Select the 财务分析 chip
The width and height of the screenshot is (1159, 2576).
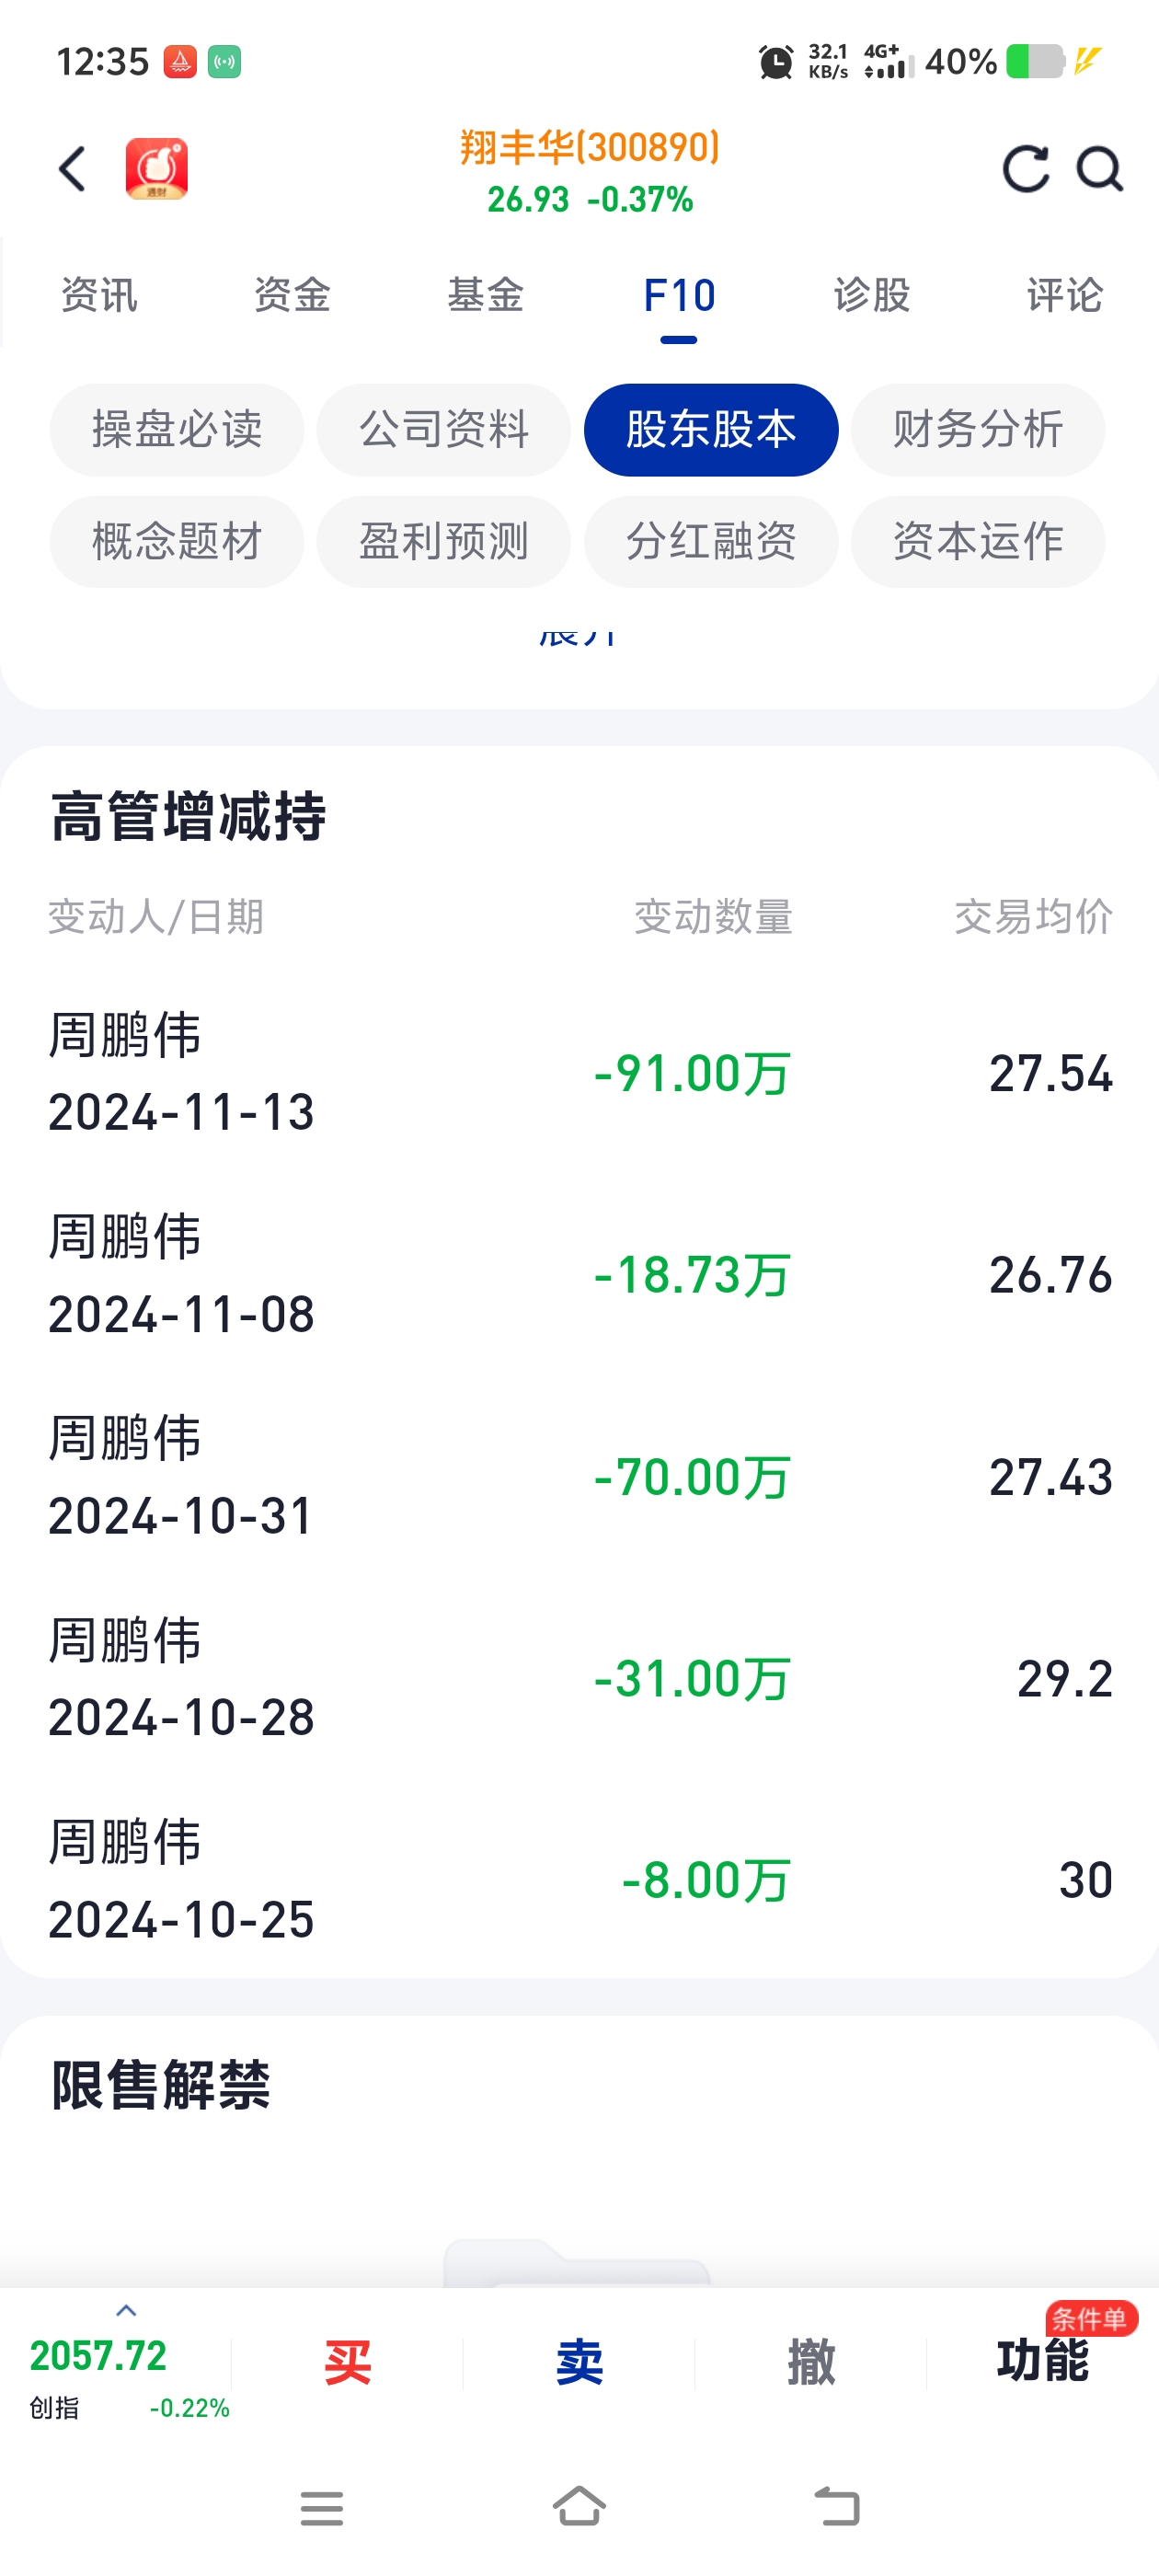click(978, 430)
